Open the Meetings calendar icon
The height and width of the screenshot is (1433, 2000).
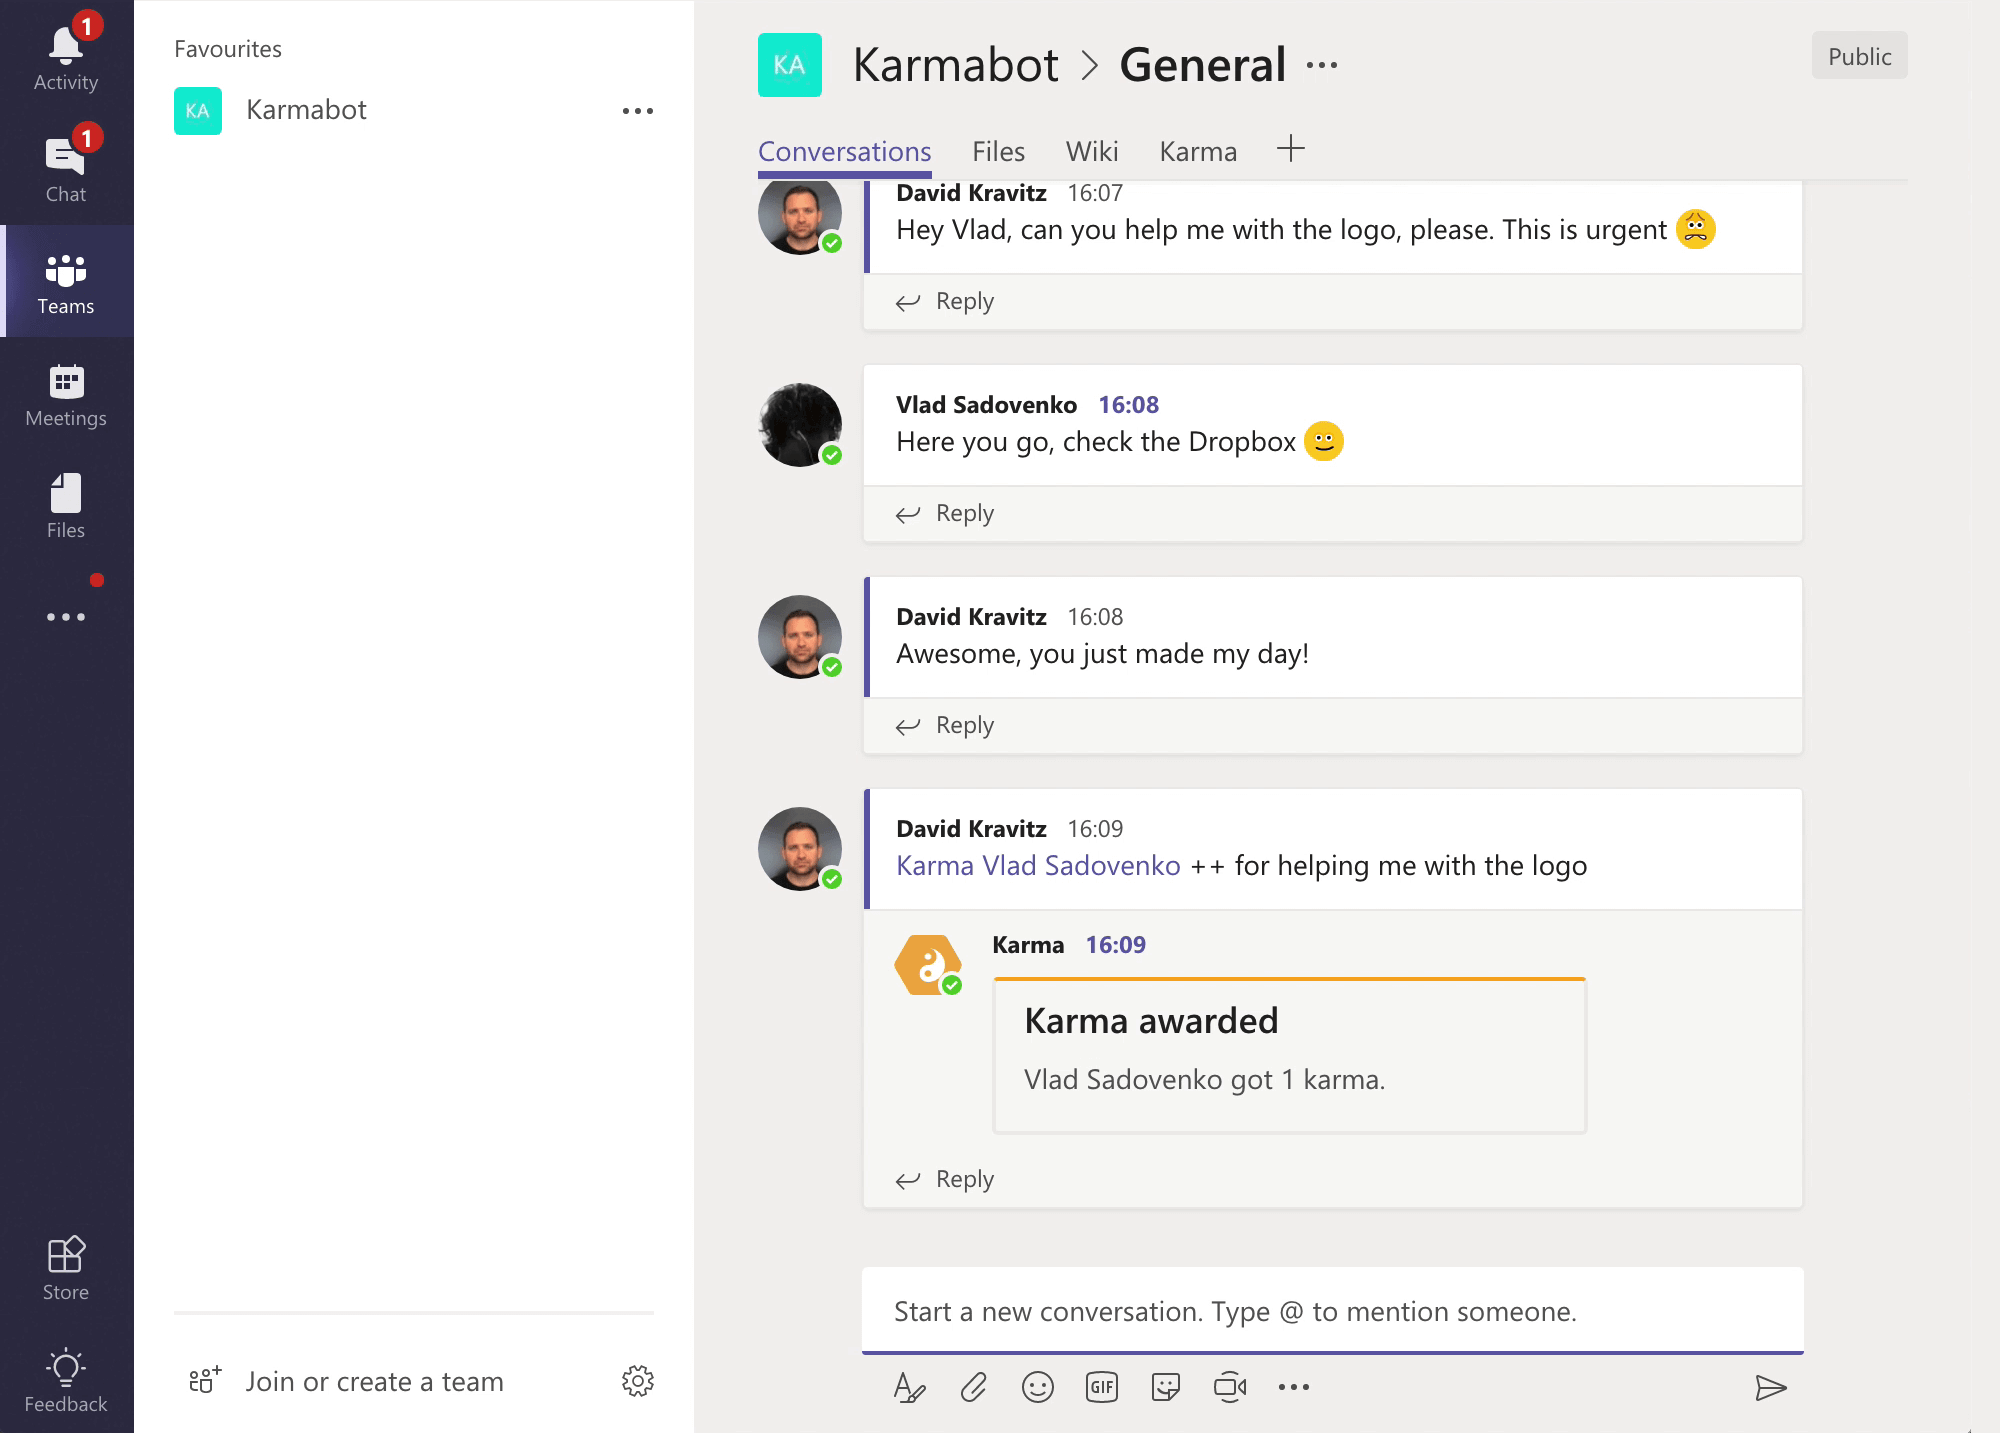[x=68, y=383]
